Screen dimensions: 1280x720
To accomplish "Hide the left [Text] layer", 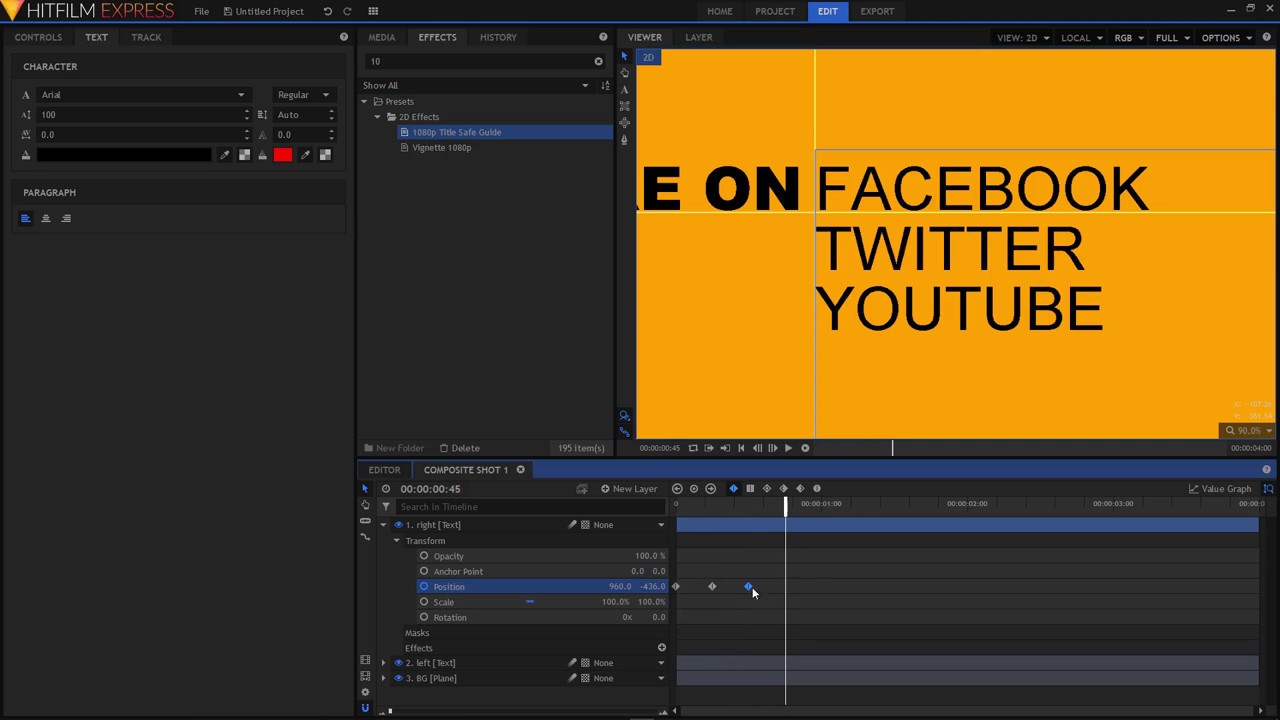I will click(x=398, y=663).
